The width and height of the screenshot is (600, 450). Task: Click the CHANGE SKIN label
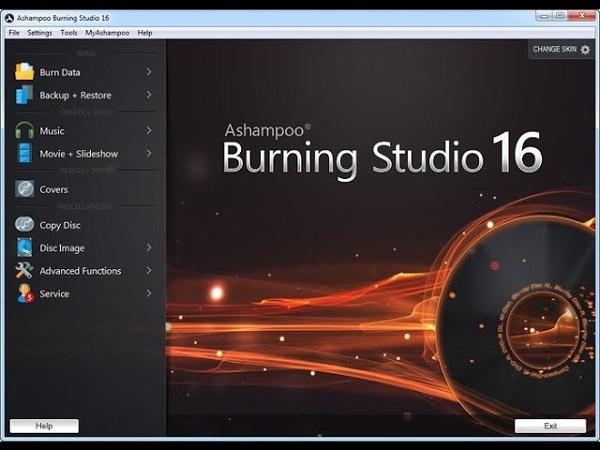coord(554,49)
